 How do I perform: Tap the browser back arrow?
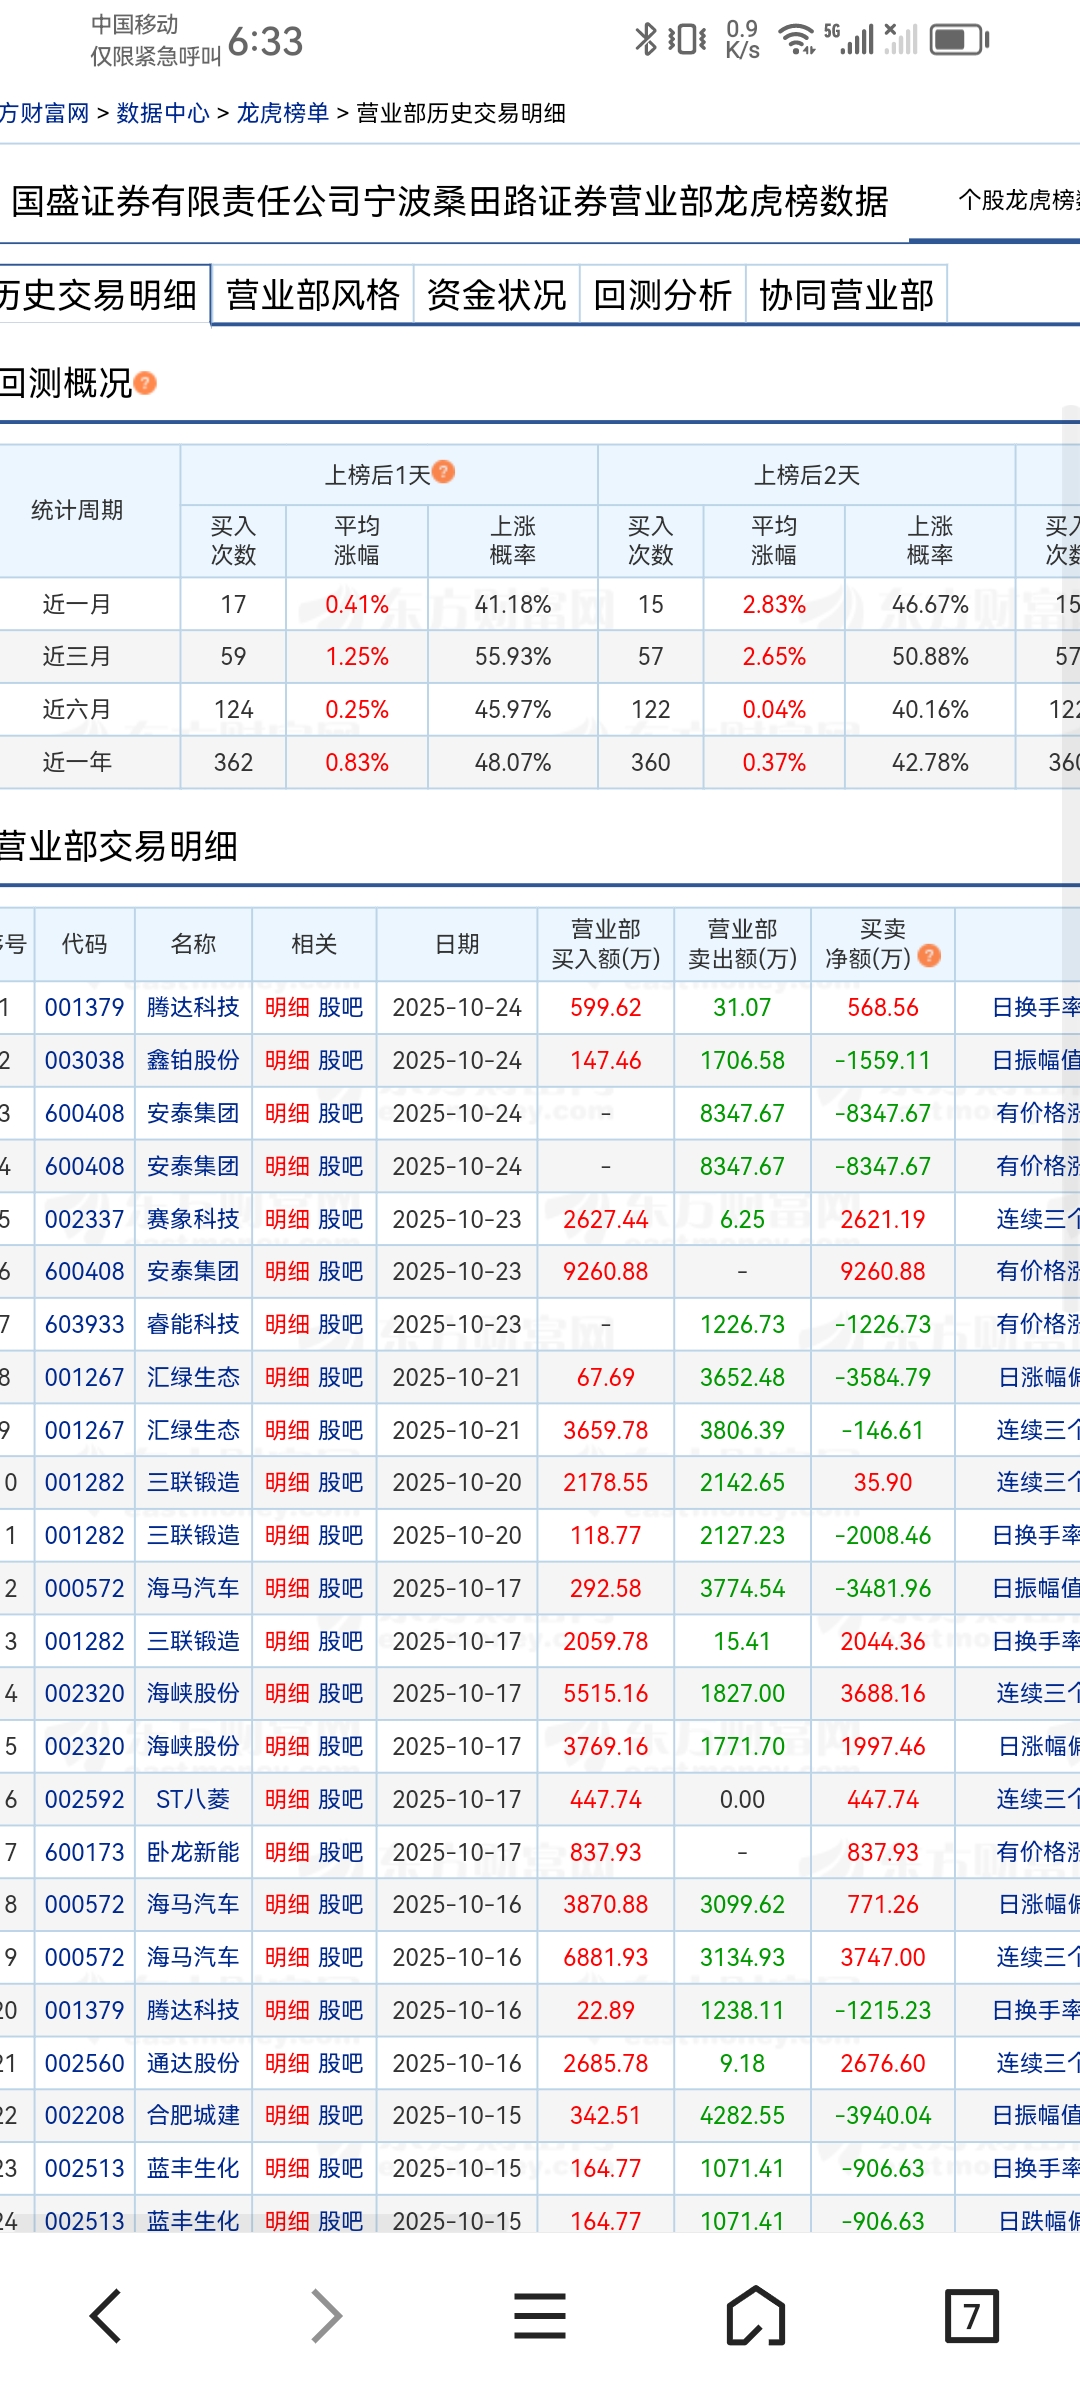click(106, 2316)
